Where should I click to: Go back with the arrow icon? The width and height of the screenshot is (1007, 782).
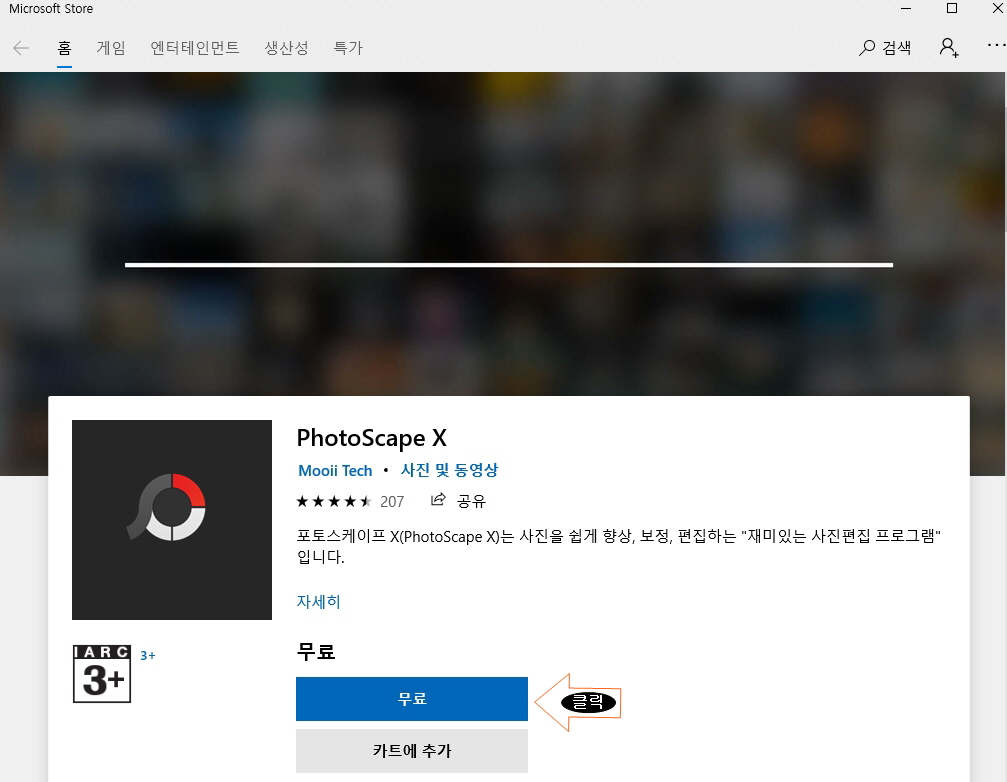[x=21, y=48]
